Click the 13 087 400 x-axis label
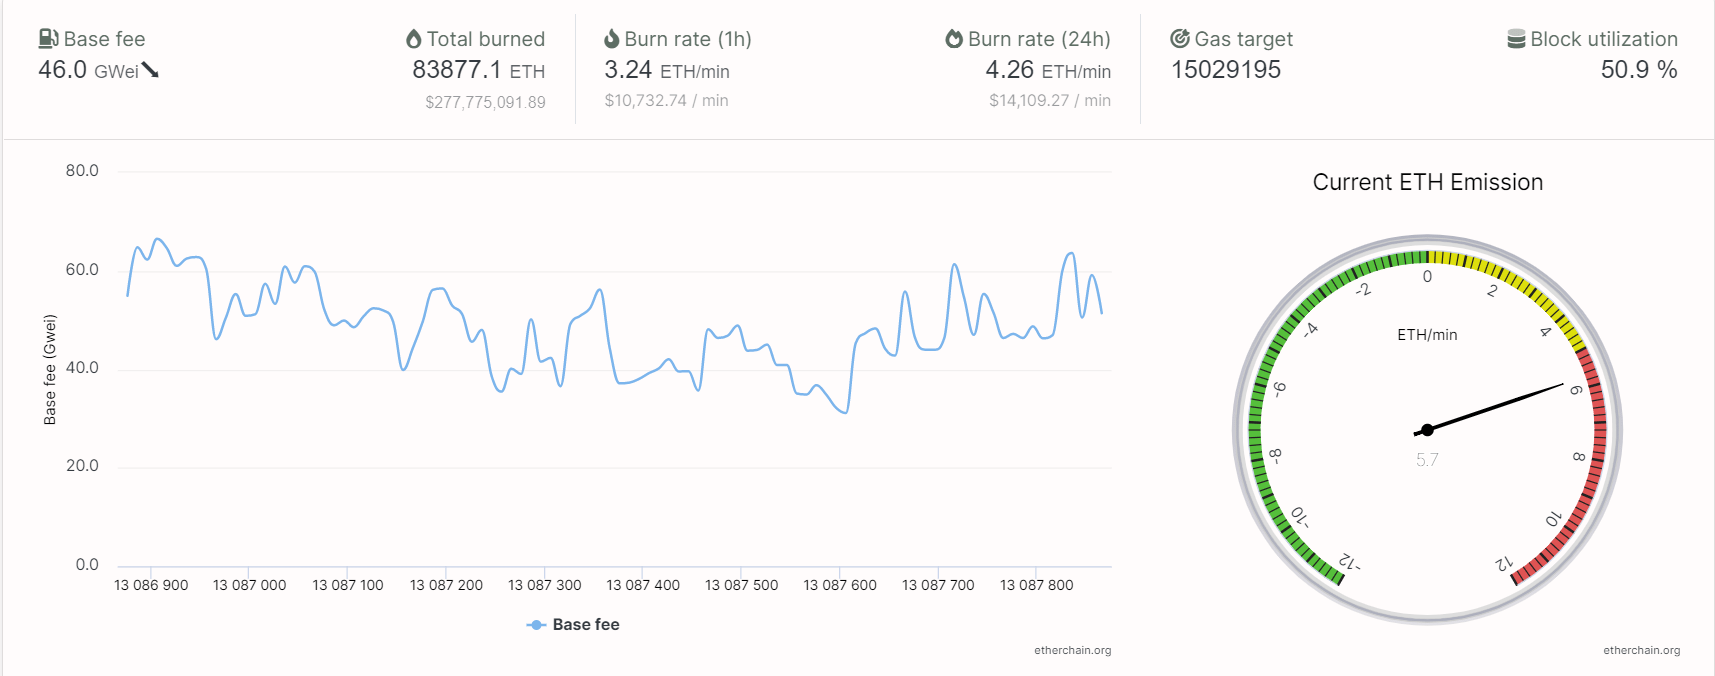Viewport: 1715px width, 676px height. (x=643, y=585)
